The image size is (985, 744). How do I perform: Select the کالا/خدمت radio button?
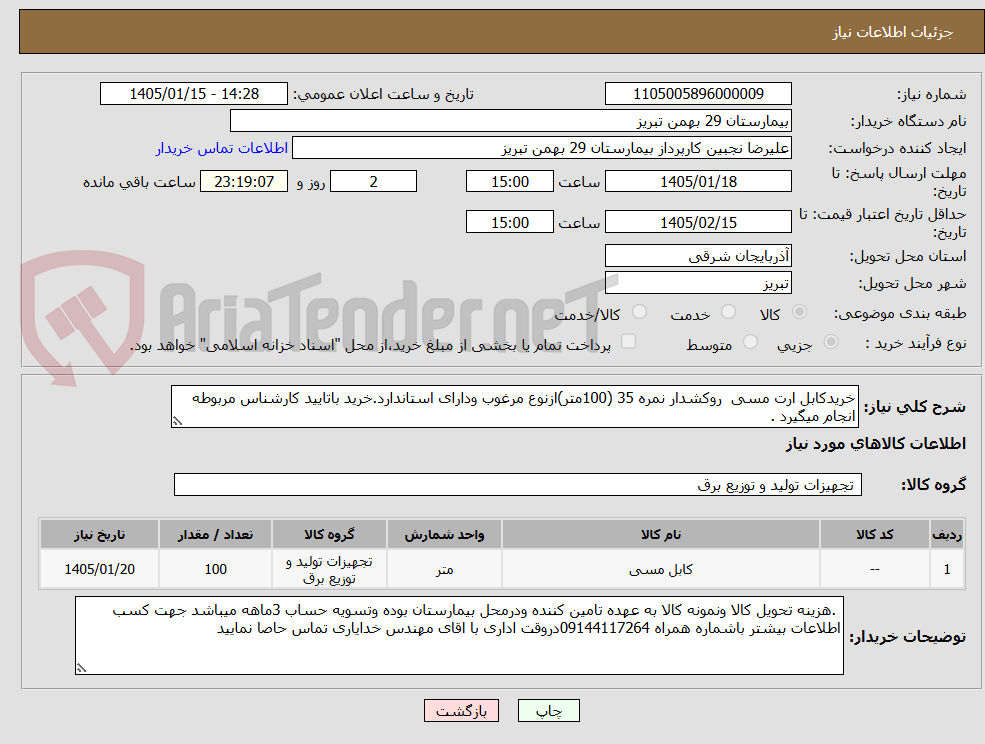639,312
